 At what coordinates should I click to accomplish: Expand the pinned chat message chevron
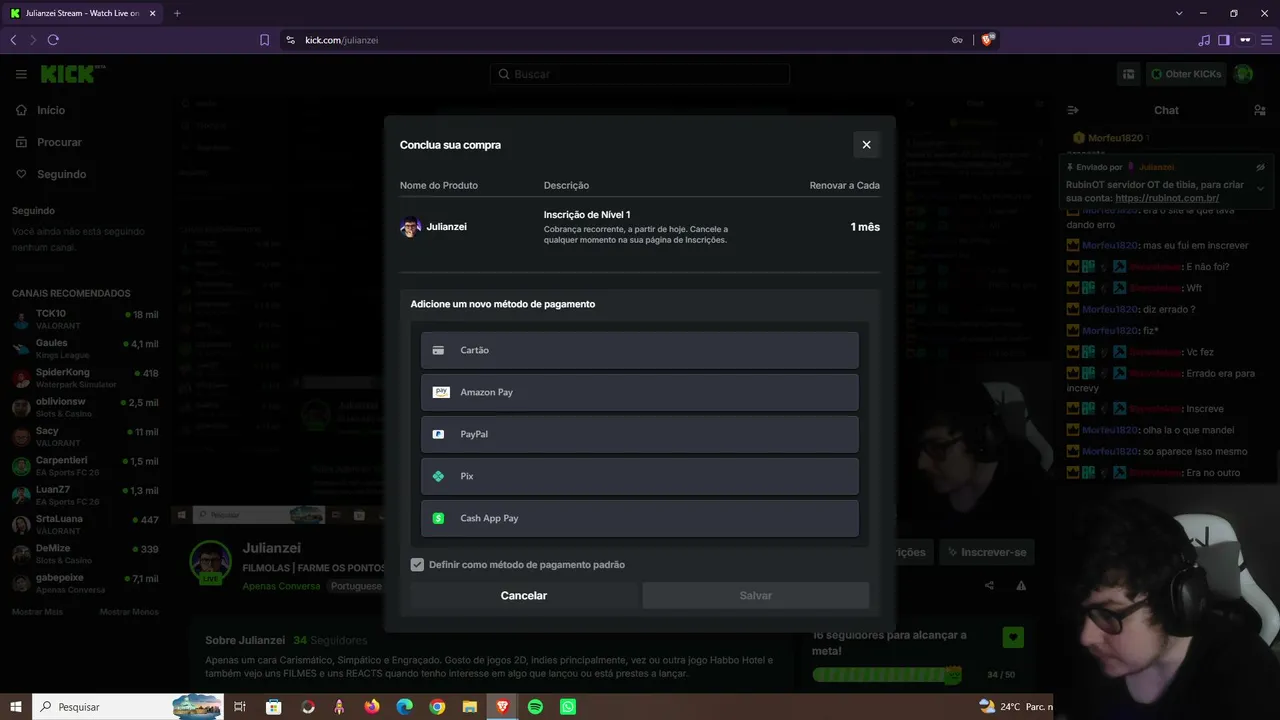pyautogui.click(x=1260, y=189)
